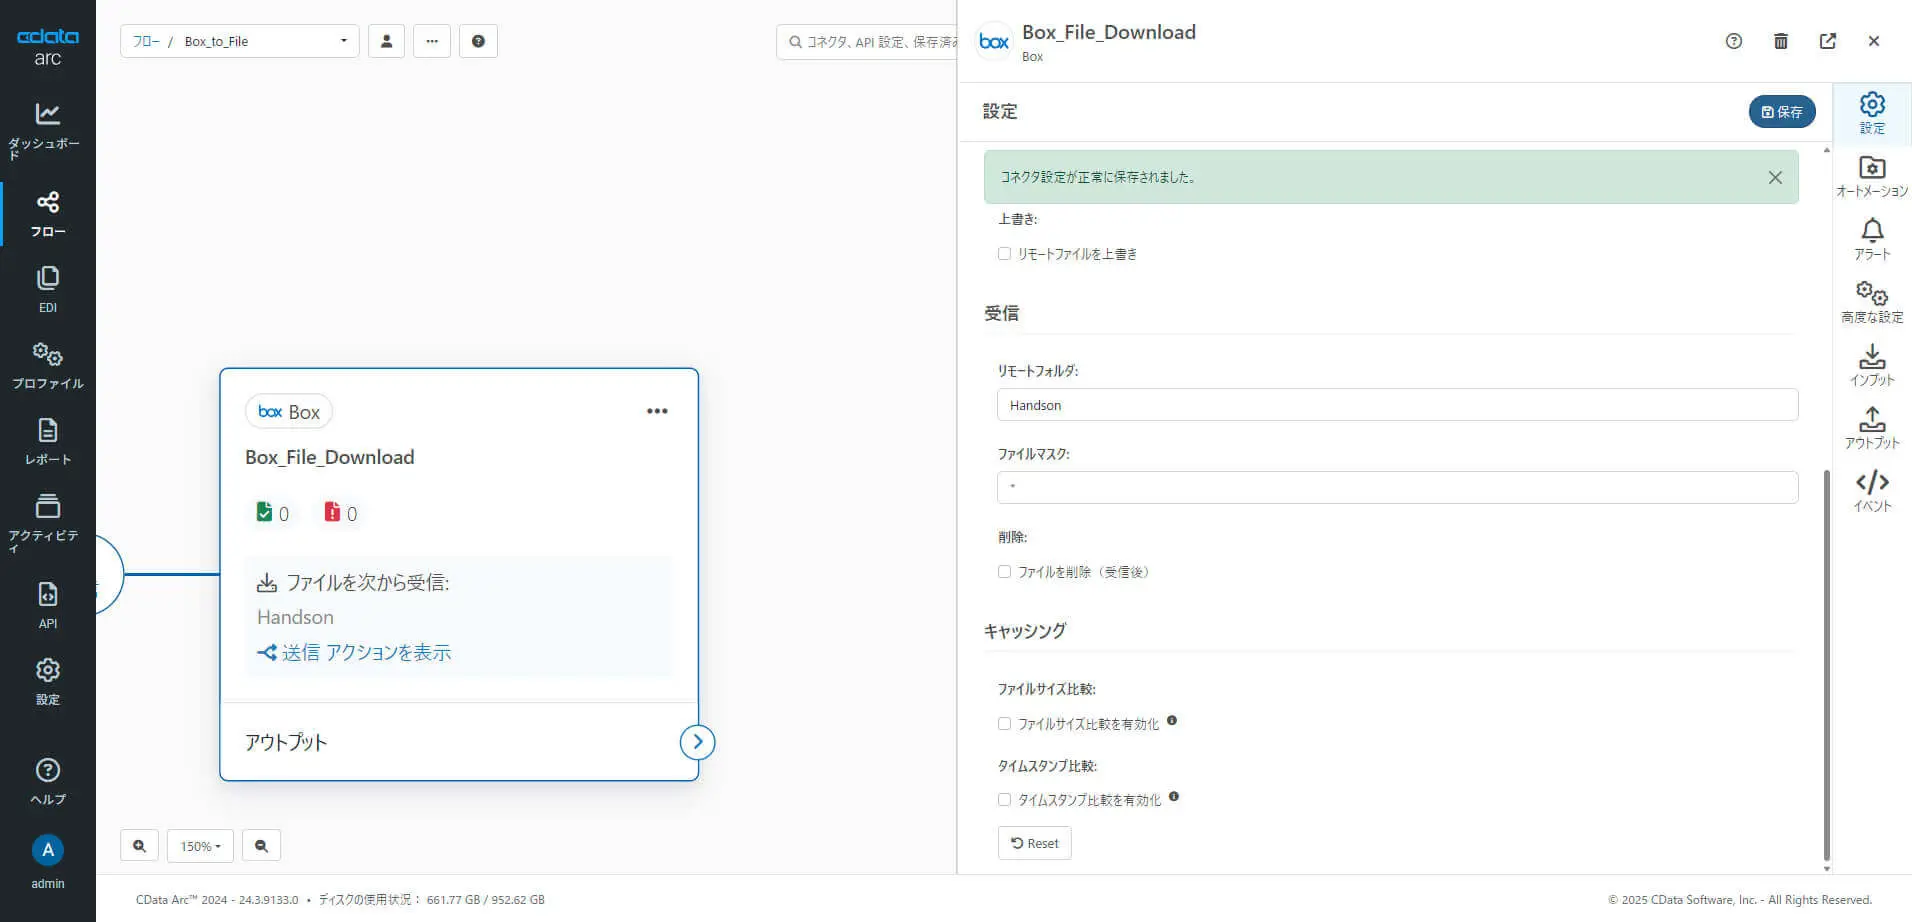Switch to the 高度な設定 tab
Viewport: 1912px width, 922px height.
(x=1872, y=302)
